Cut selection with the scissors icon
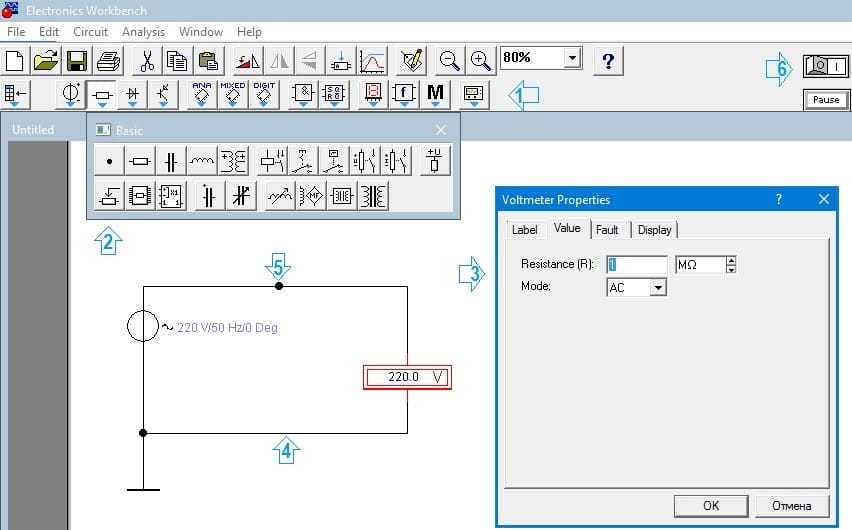The width and height of the screenshot is (852, 530). pyautogui.click(x=147, y=61)
